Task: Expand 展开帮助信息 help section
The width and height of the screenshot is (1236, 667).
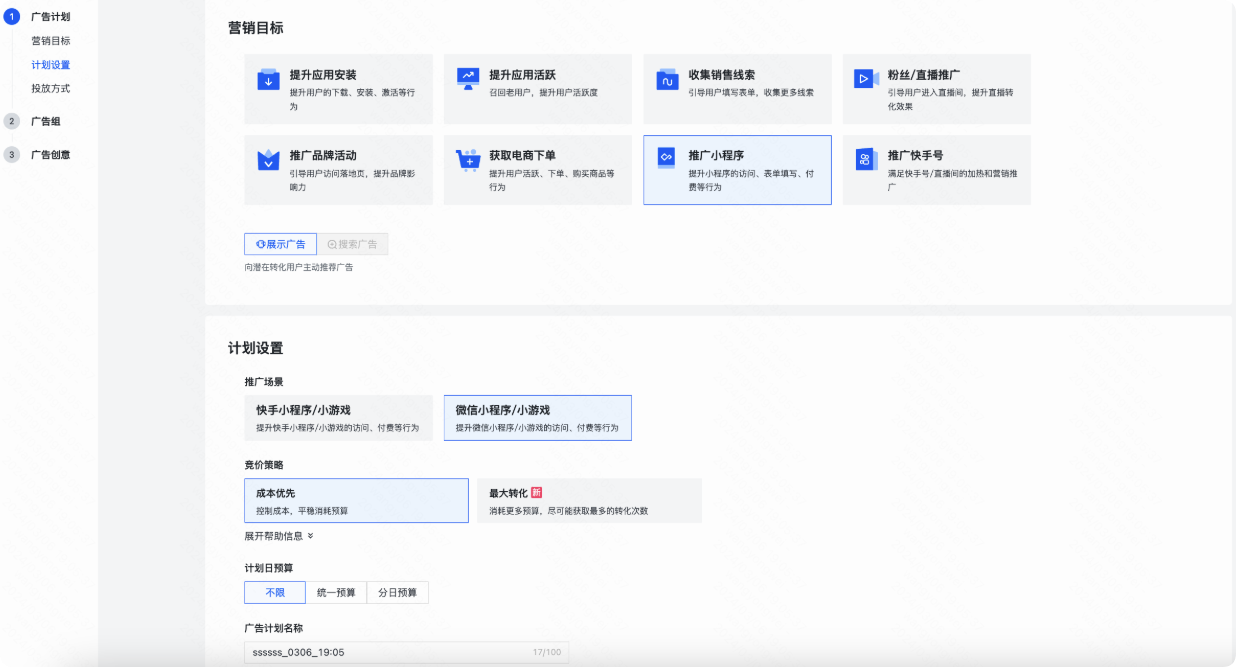Action: coord(279,536)
